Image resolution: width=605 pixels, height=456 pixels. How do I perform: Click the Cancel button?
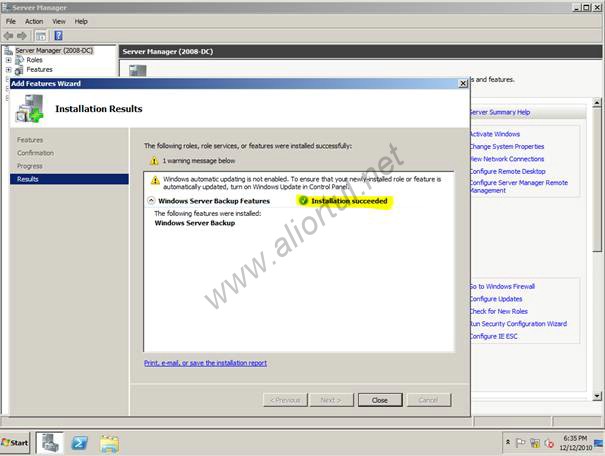coord(428,400)
